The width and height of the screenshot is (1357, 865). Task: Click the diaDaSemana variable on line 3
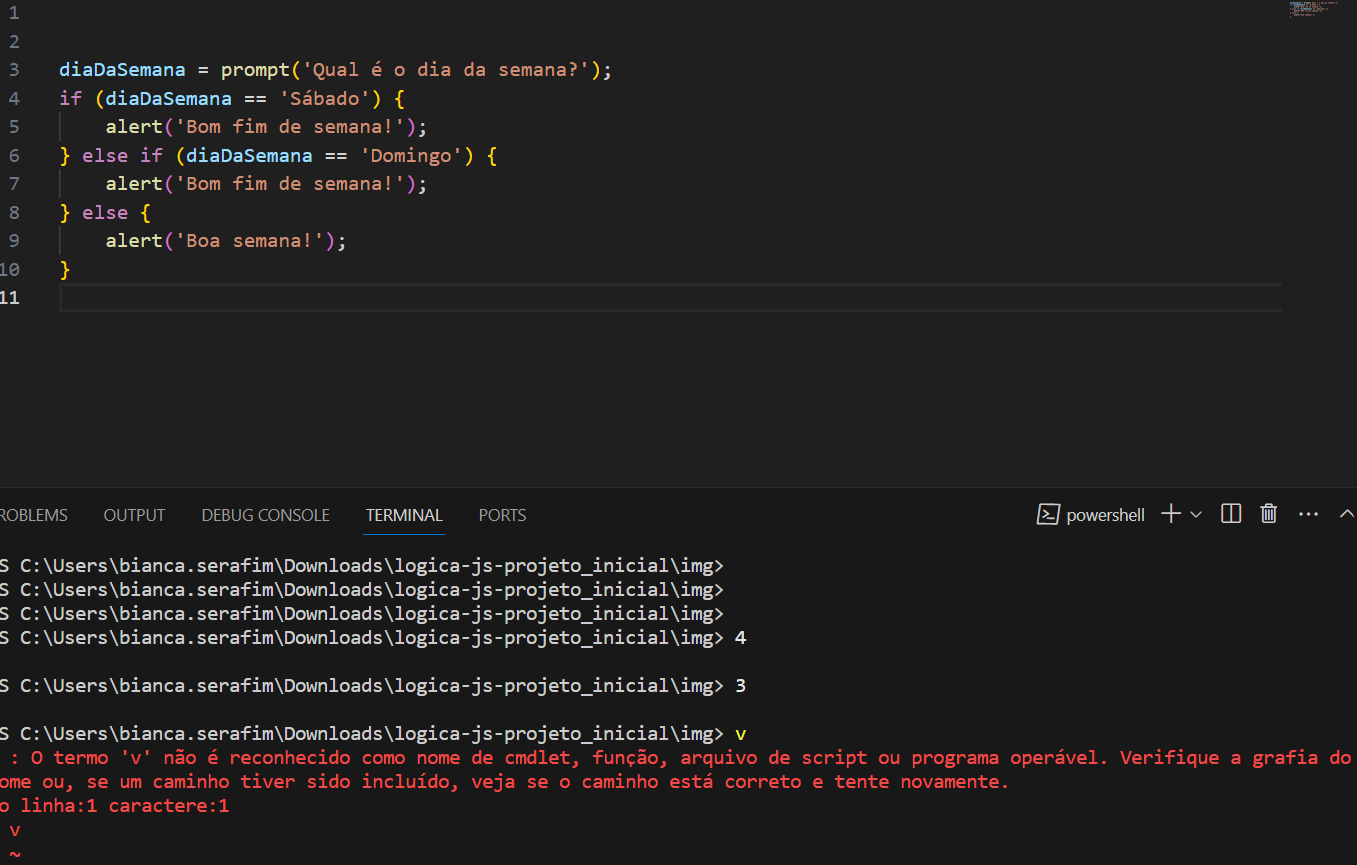click(x=122, y=70)
